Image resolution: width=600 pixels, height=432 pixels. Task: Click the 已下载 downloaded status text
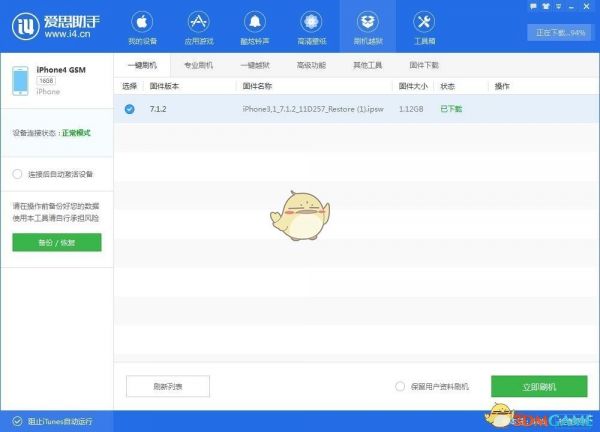(x=451, y=109)
